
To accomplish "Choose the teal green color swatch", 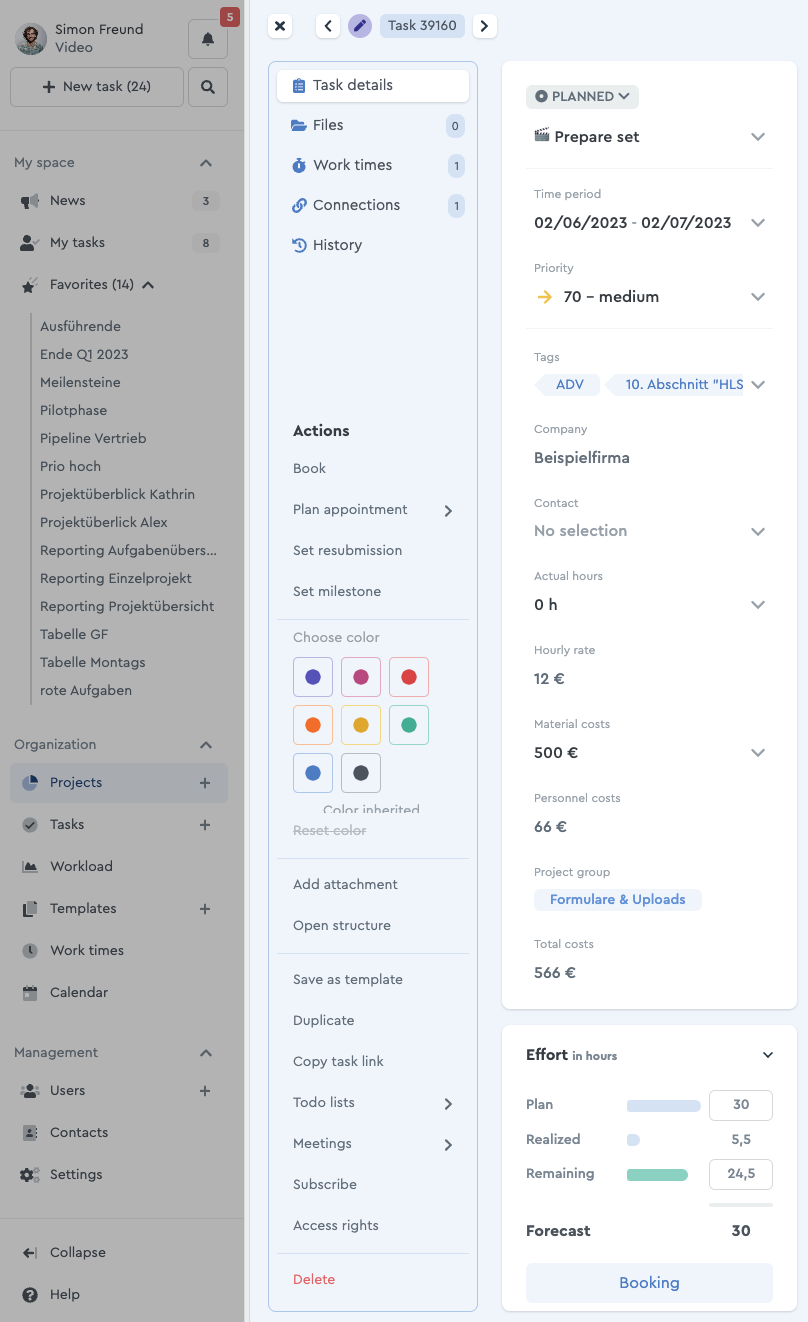I will coord(409,725).
